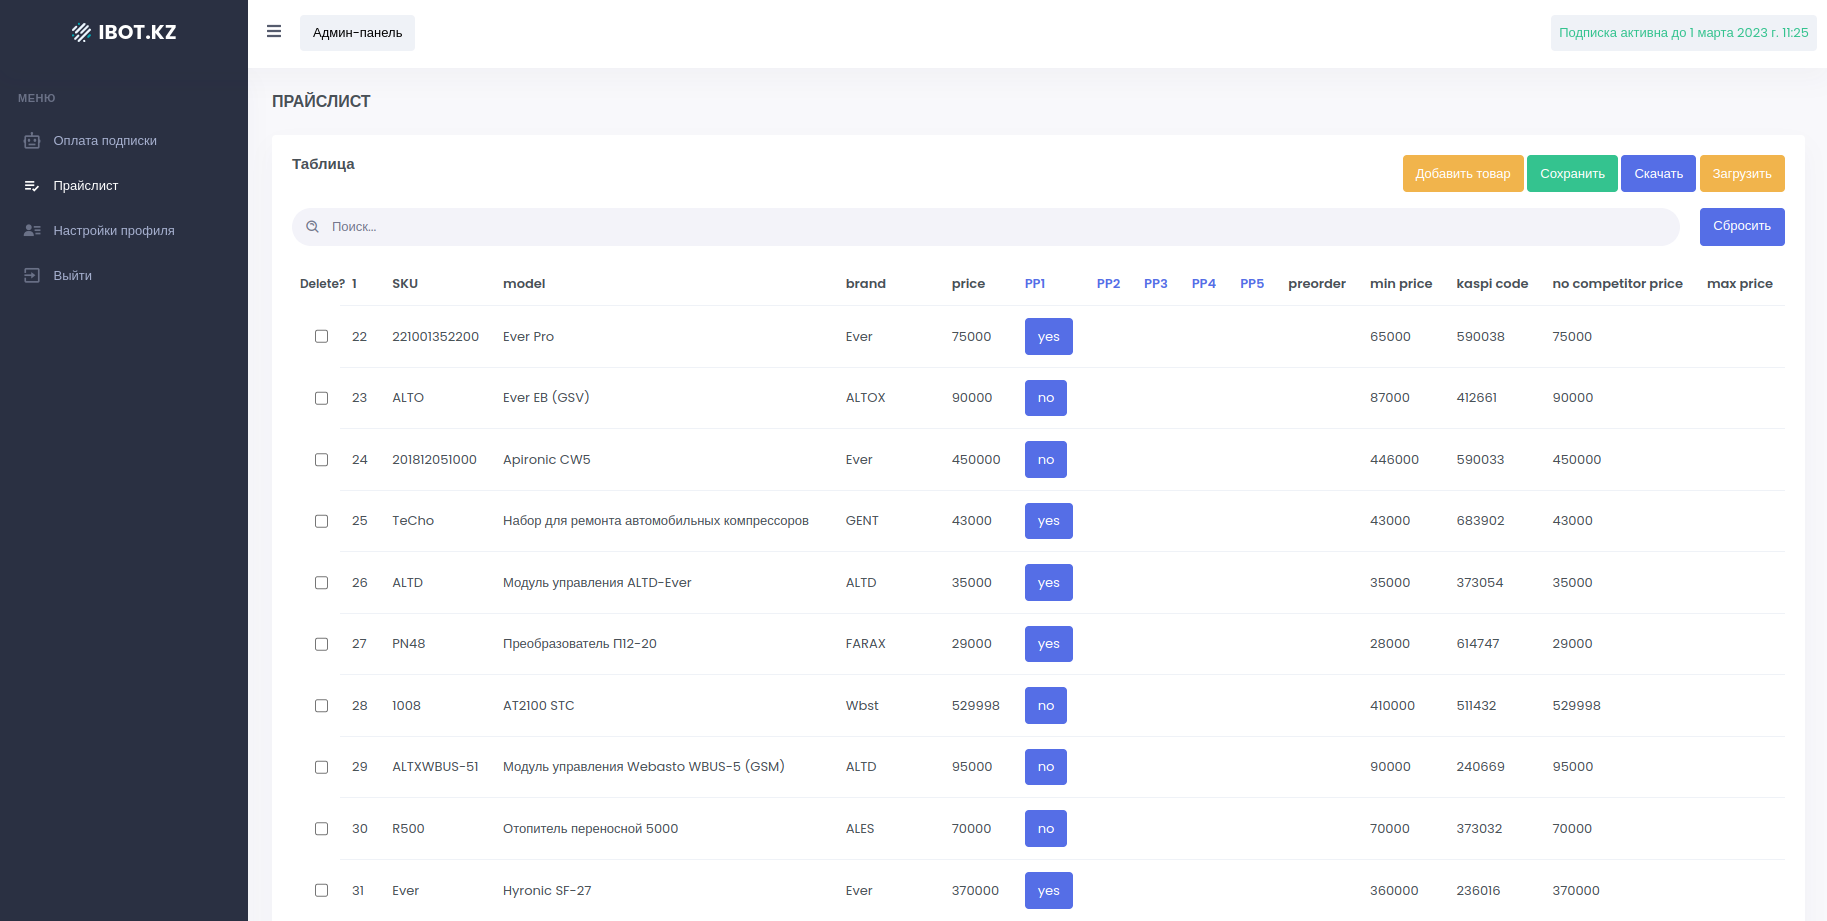Click the logout arrow icon

click(x=32, y=276)
